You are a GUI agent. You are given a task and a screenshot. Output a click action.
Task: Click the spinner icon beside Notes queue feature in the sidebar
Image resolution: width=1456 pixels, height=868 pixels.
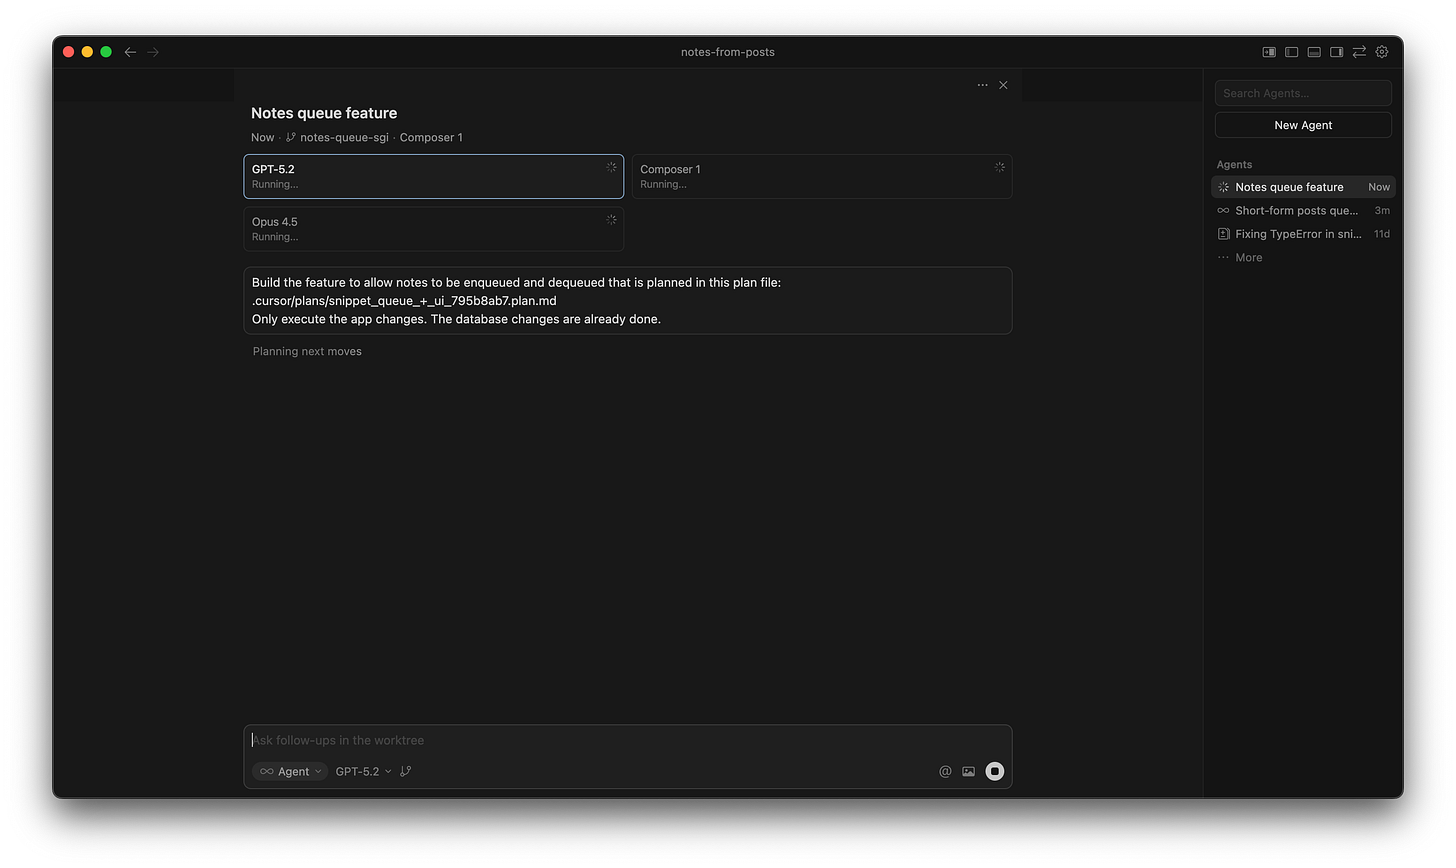(1223, 187)
